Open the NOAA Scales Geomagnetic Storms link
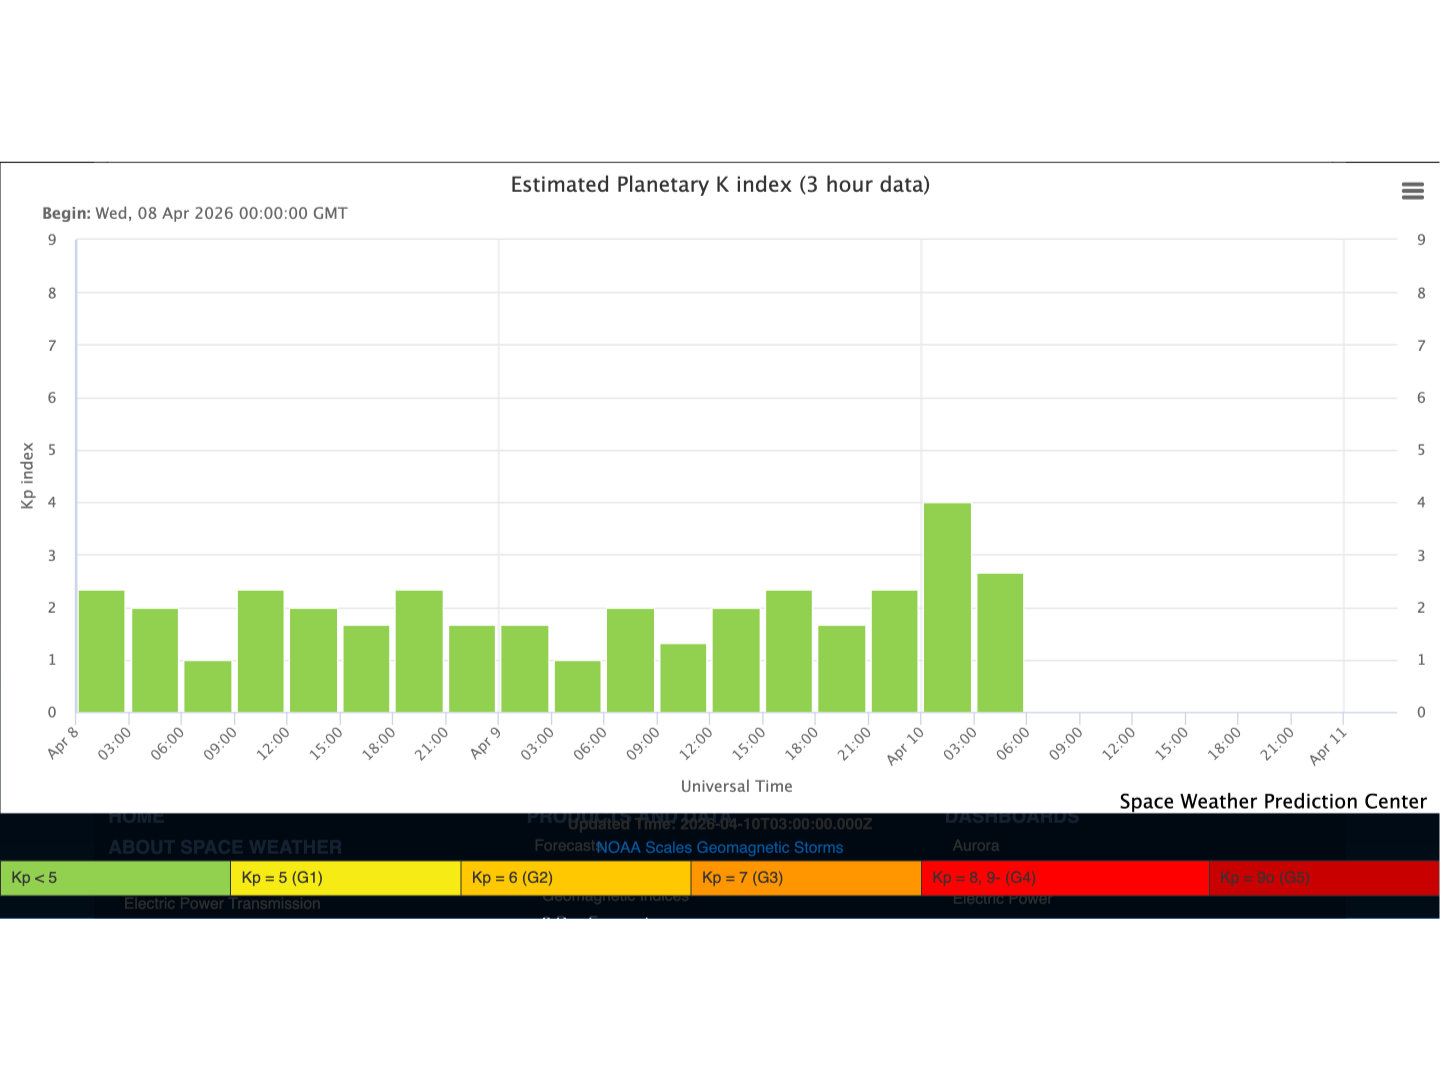The height and width of the screenshot is (1080, 1440). (x=719, y=847)
